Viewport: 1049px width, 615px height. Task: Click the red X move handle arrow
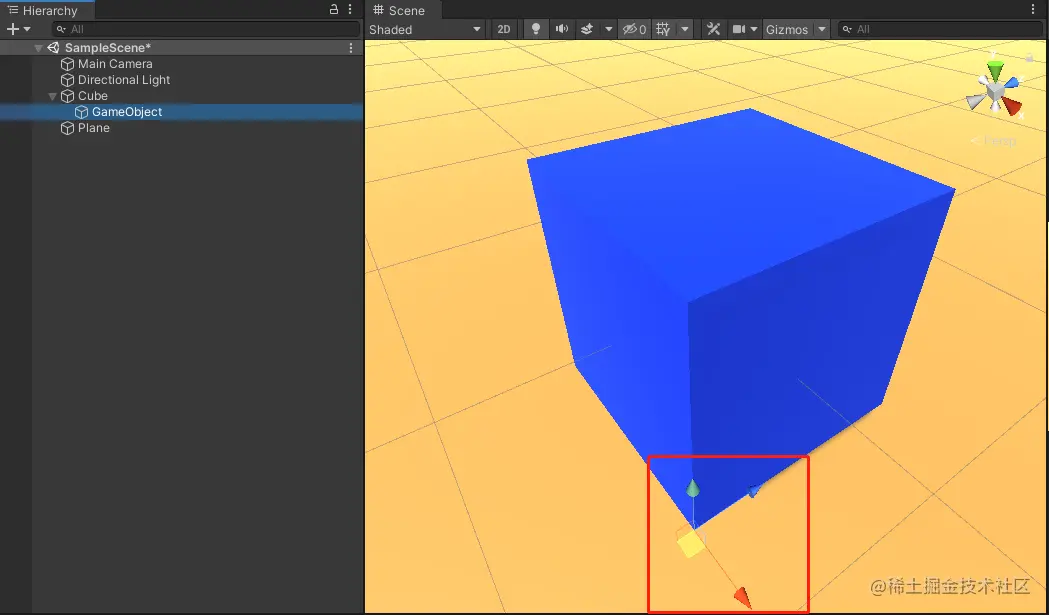point(743,597)
